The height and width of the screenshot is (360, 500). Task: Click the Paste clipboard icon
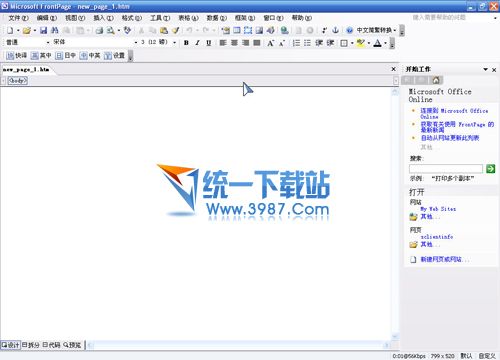164,30
